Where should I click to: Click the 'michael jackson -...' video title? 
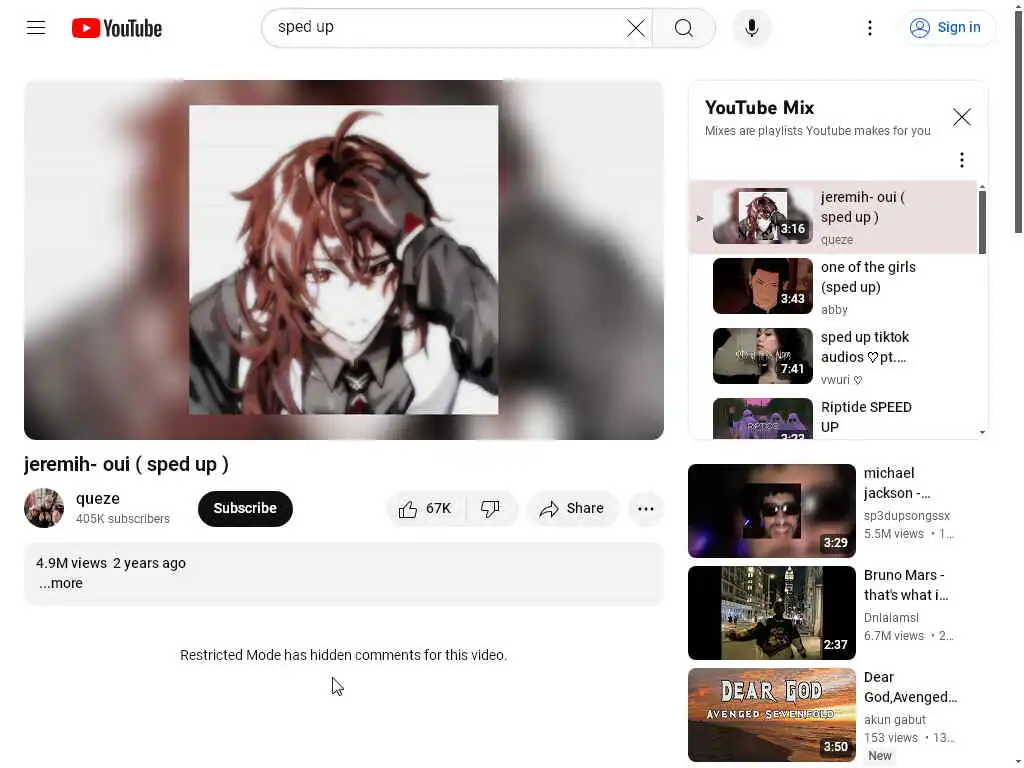(x=897, y=483)
